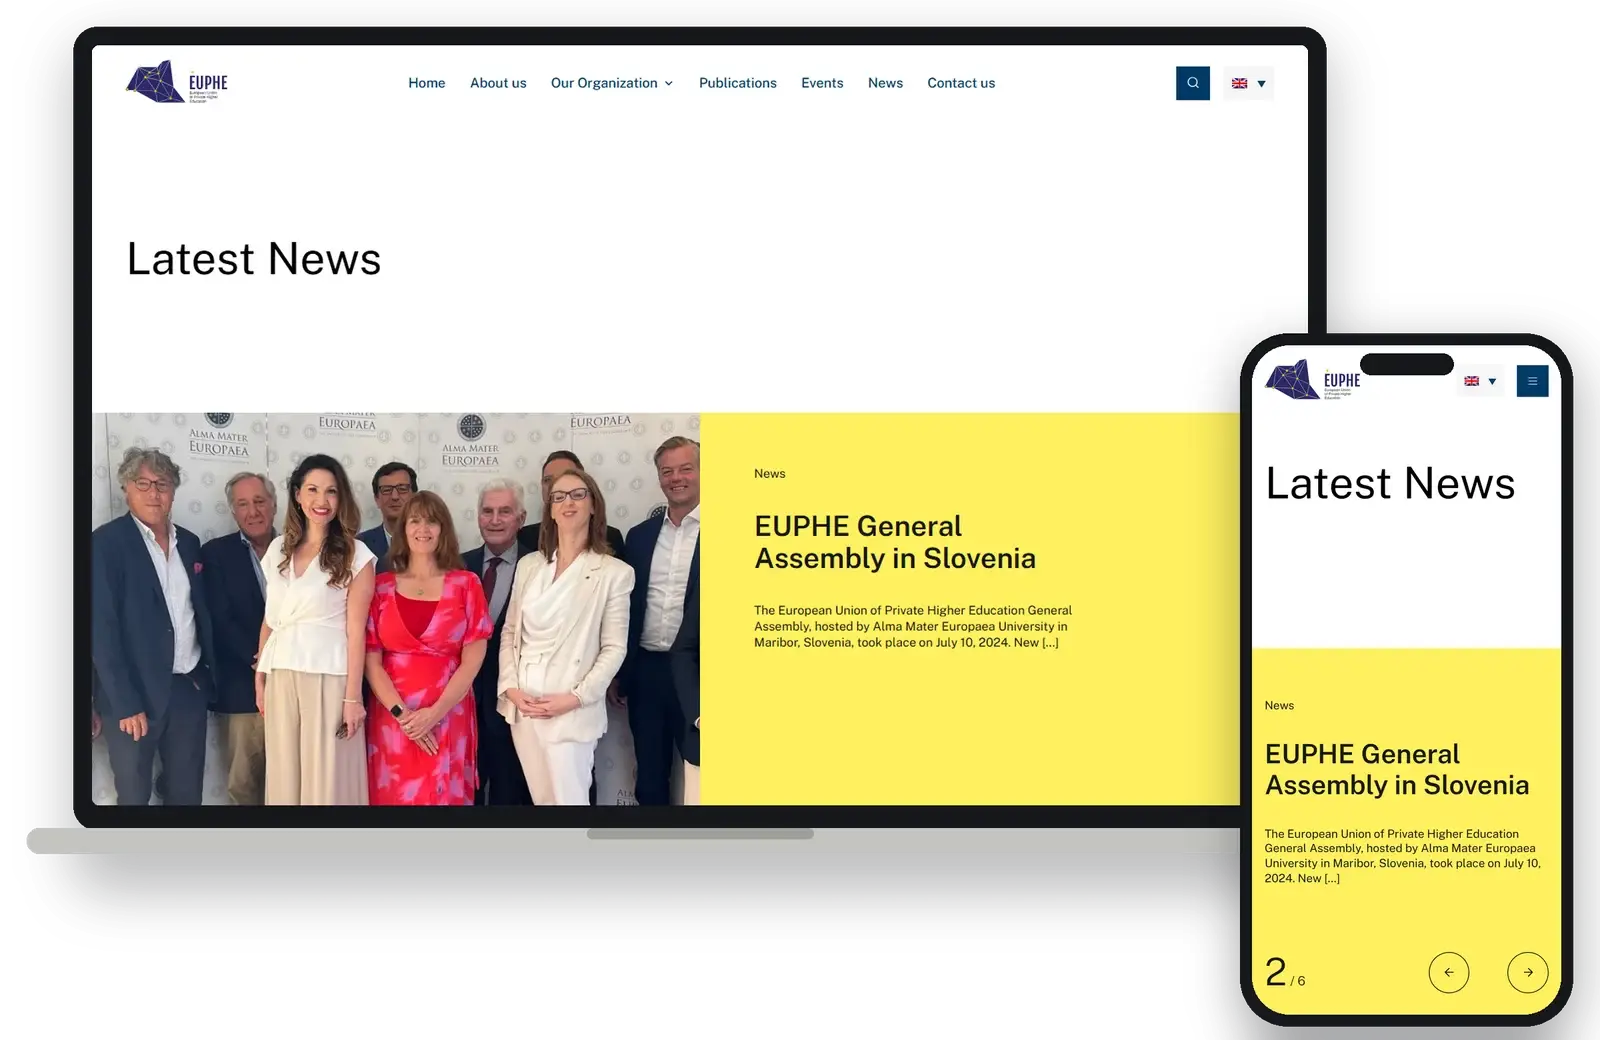Open About us page in navigation

tap(498, 83)
